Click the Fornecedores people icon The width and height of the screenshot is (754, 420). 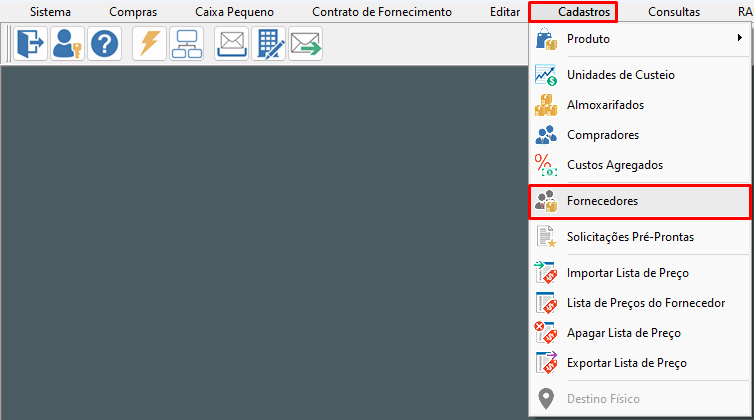coord(546,201)
